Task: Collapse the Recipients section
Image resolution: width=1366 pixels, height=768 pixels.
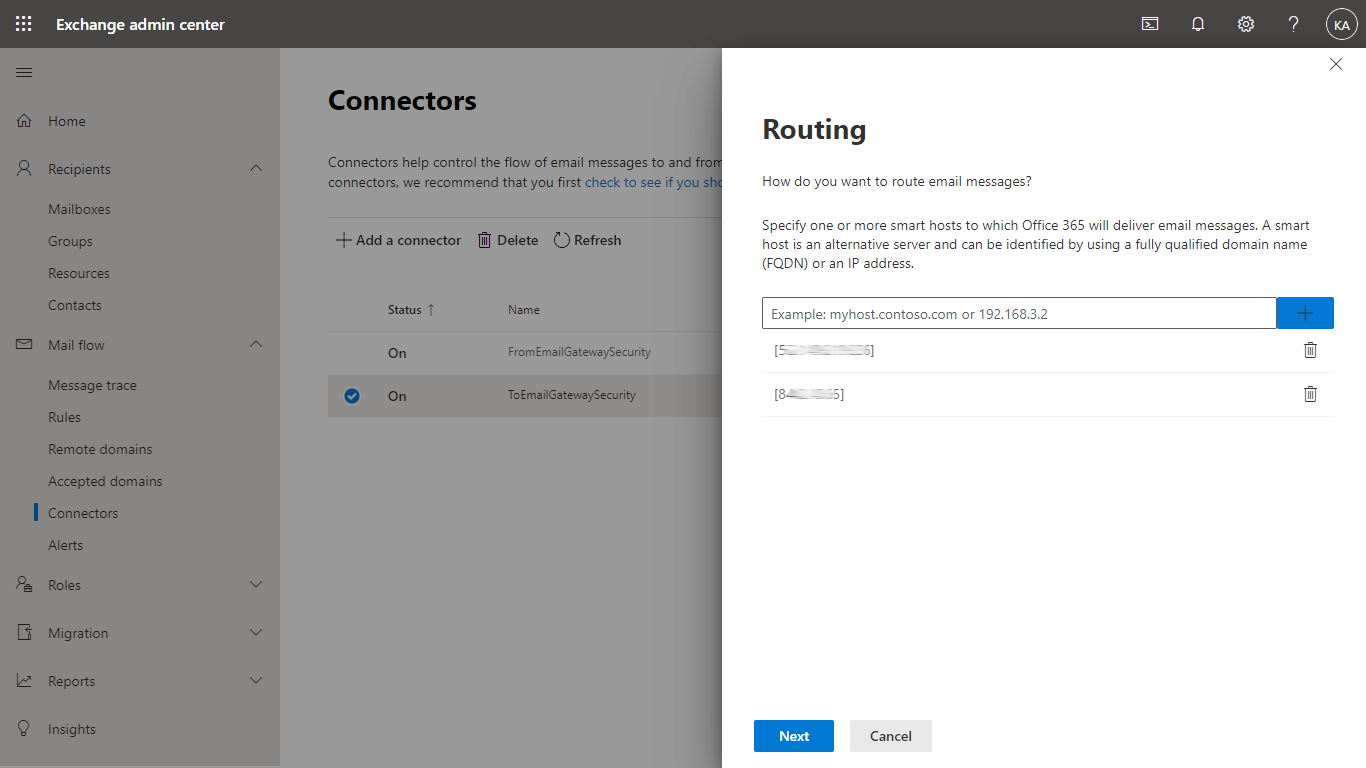Action: pyautogui.click(x=256, y=169)
